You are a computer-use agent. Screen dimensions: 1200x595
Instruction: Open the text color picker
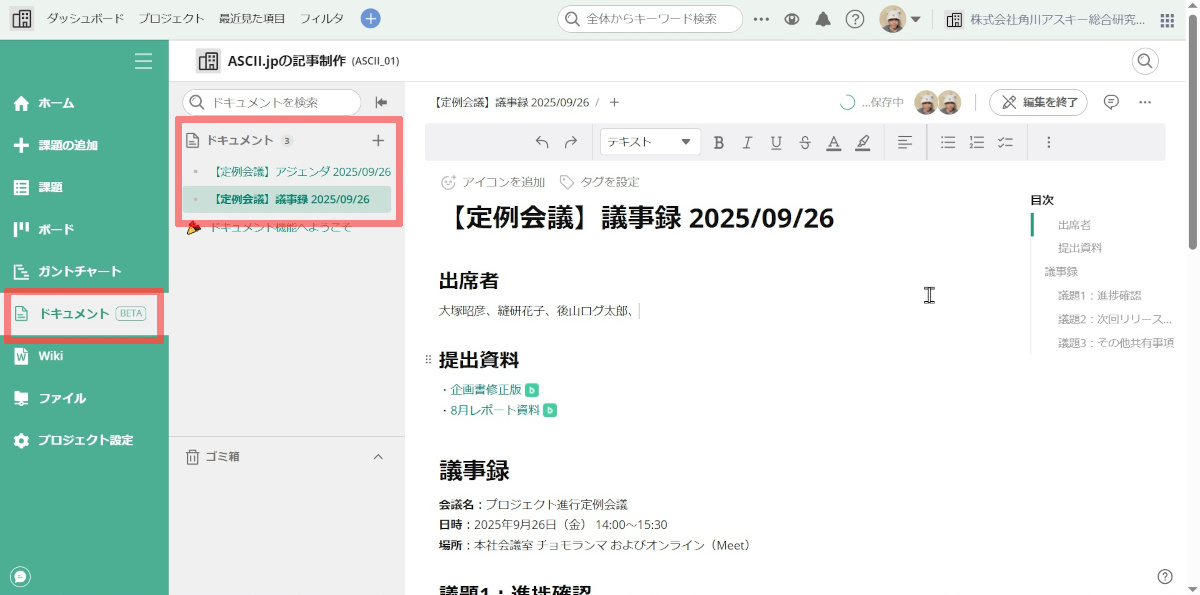[x=834, y=142]
